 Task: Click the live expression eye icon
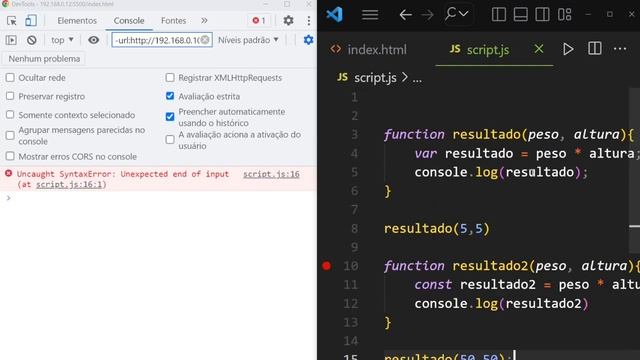coord(93,40)
